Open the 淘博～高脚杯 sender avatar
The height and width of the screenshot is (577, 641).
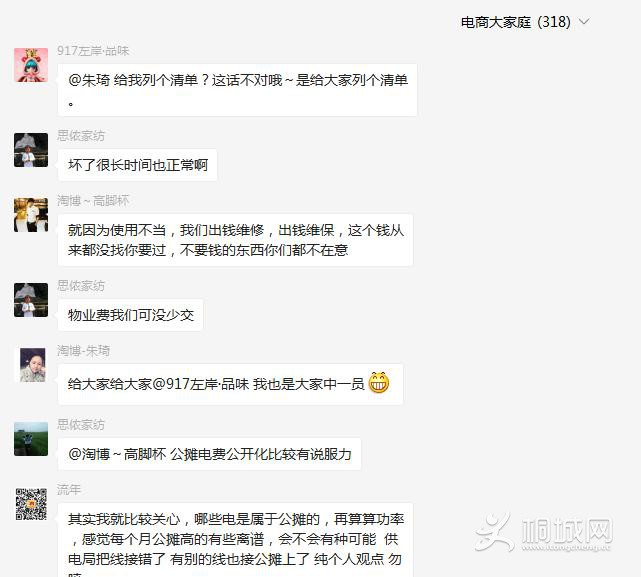click(31, 215)
